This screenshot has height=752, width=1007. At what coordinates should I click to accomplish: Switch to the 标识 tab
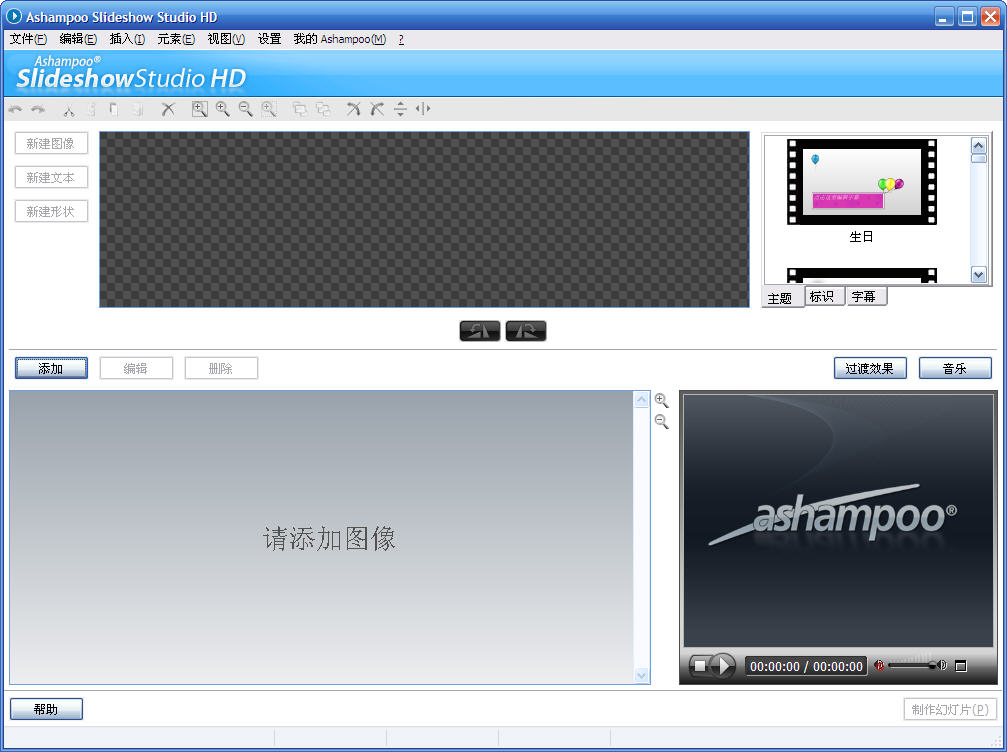tap(823, 296)
